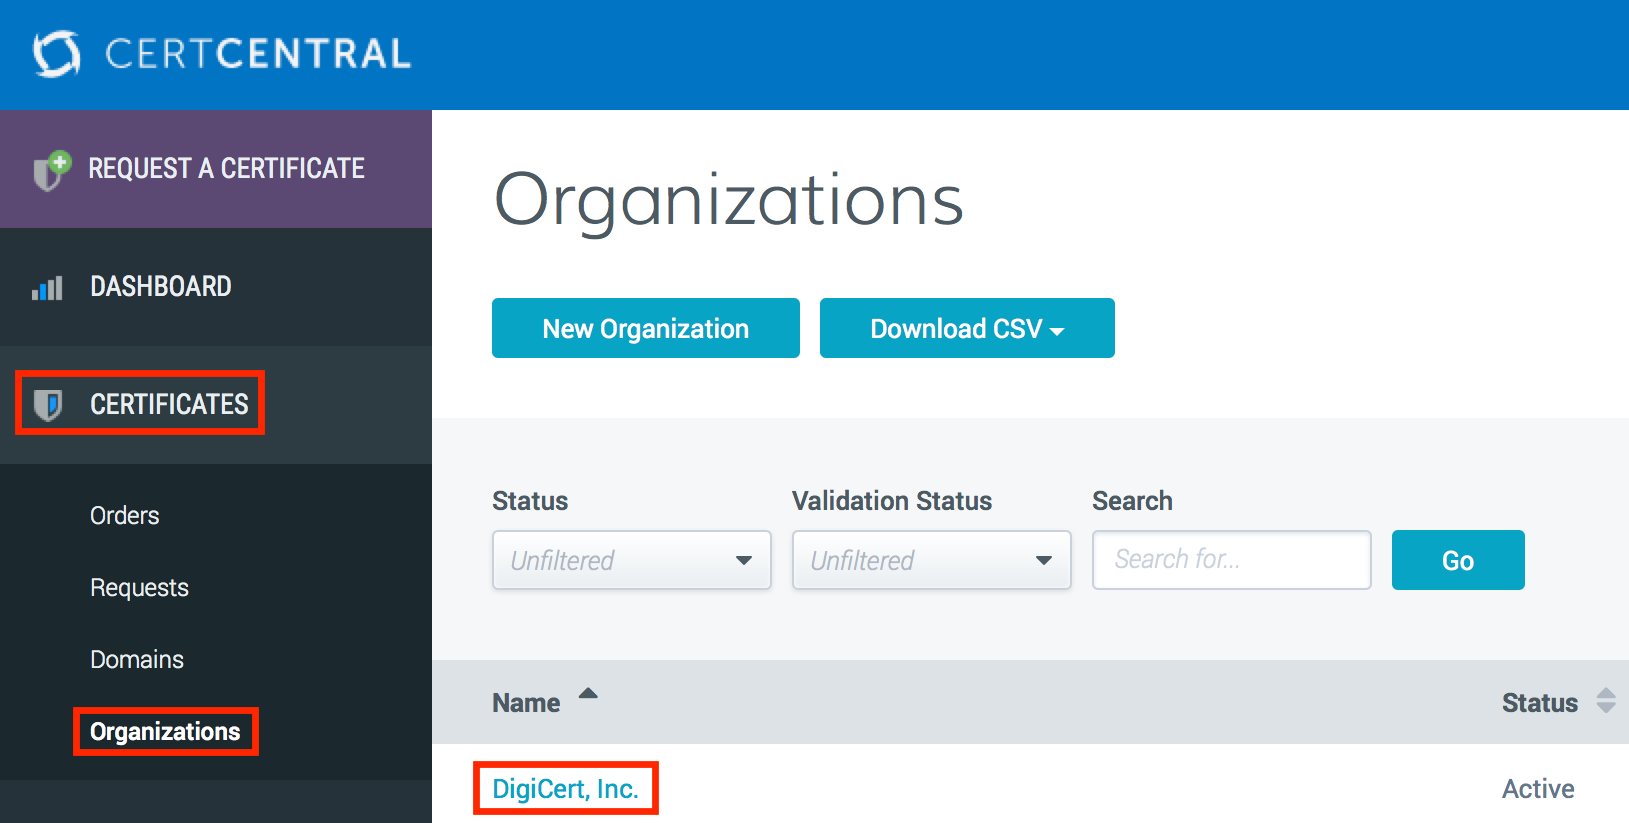1629x823 pixels.
Task: Sort table ascending by Name arrow
Action: click(x=588, y=693)
